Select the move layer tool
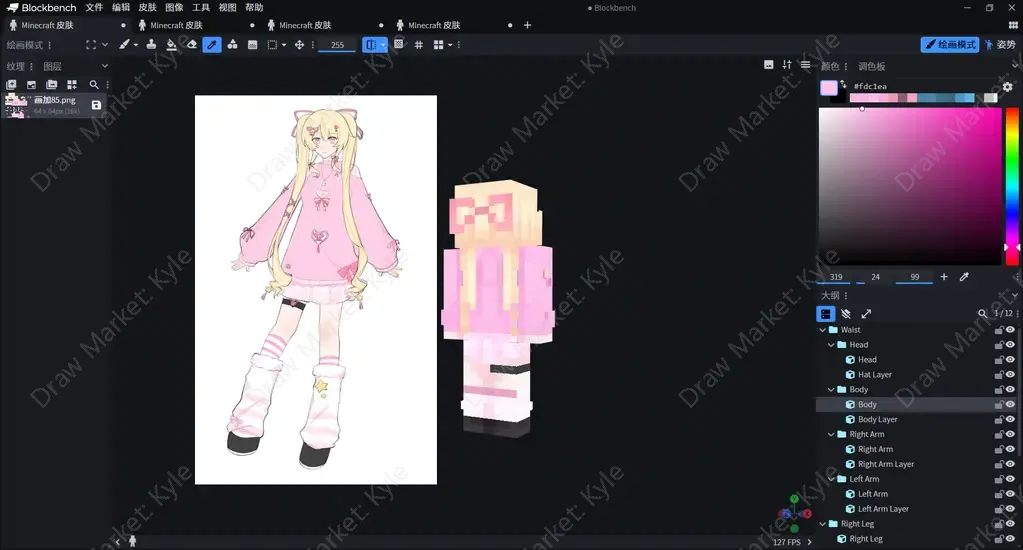The width and height of the screenshot is (1023, 550). pos(299,44)
